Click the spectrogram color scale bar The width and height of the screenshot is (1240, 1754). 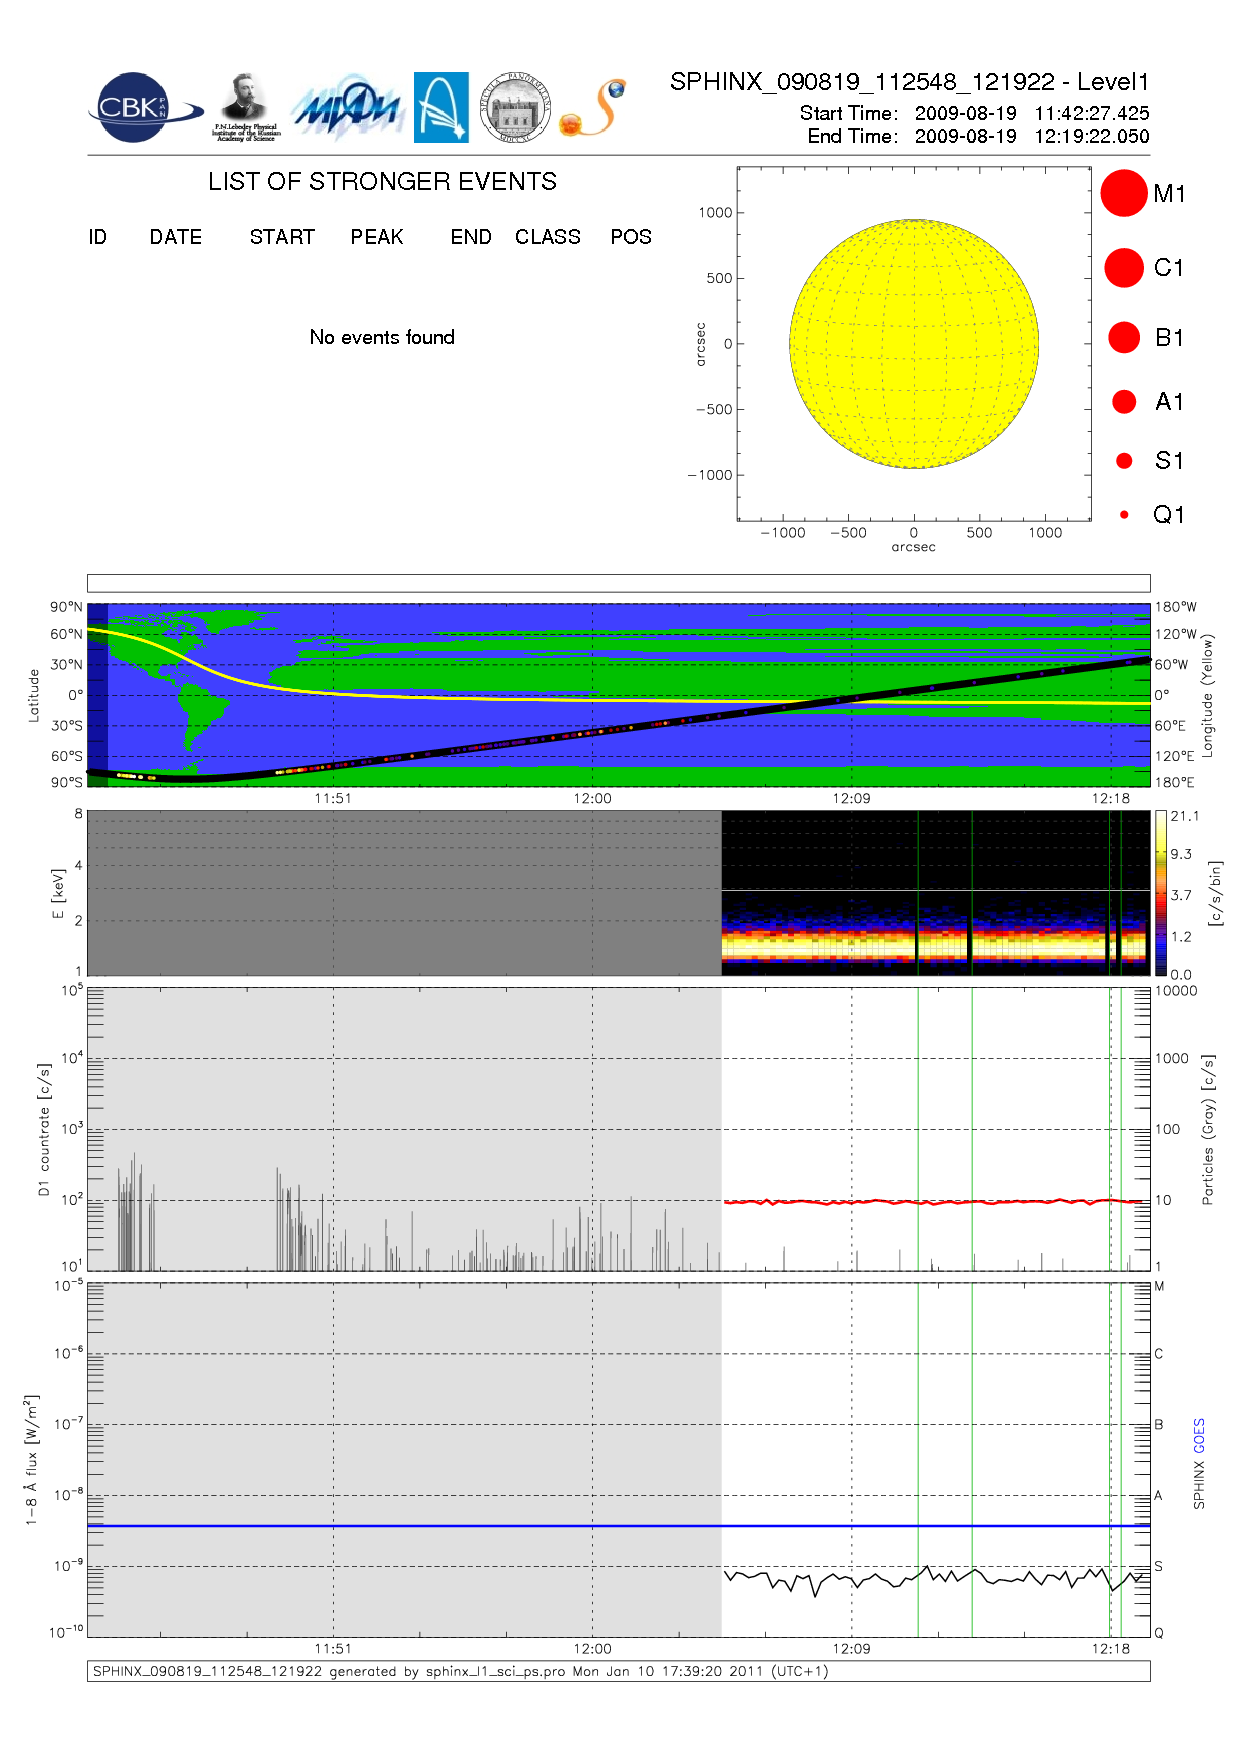tap(1160, 893)
